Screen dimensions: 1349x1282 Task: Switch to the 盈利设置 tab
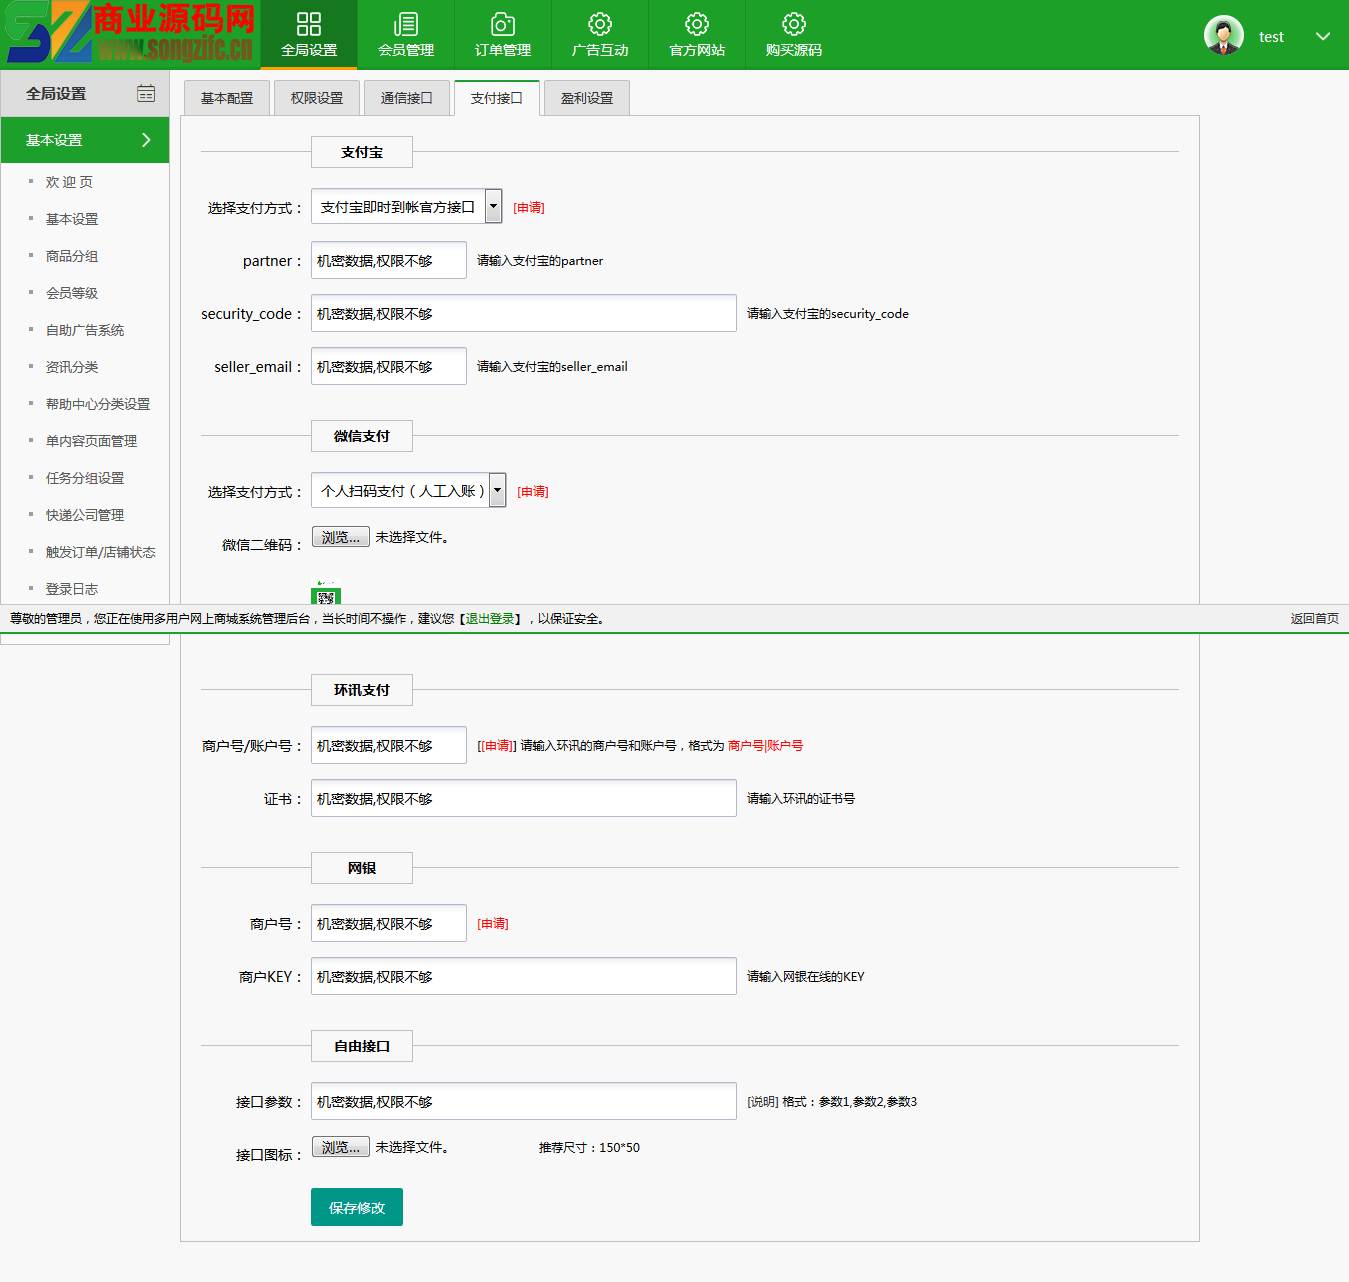(x=587, y=98)
